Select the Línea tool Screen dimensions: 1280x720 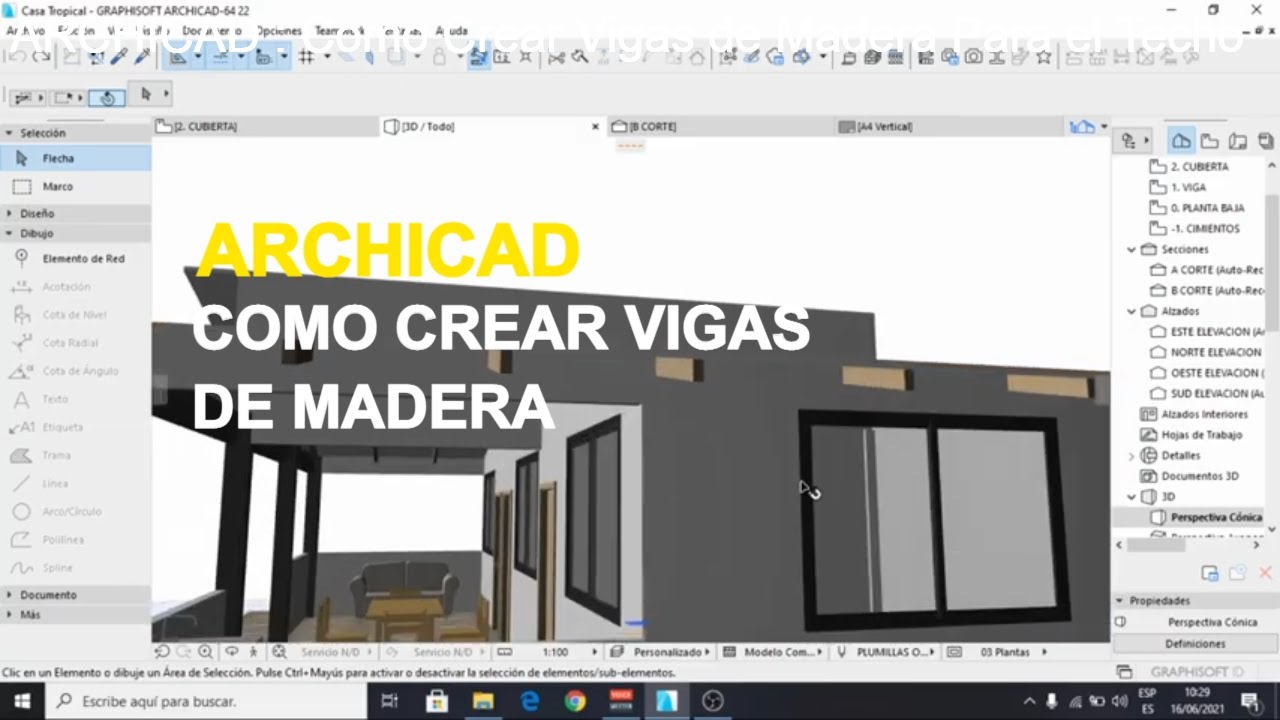coord(75,483)
